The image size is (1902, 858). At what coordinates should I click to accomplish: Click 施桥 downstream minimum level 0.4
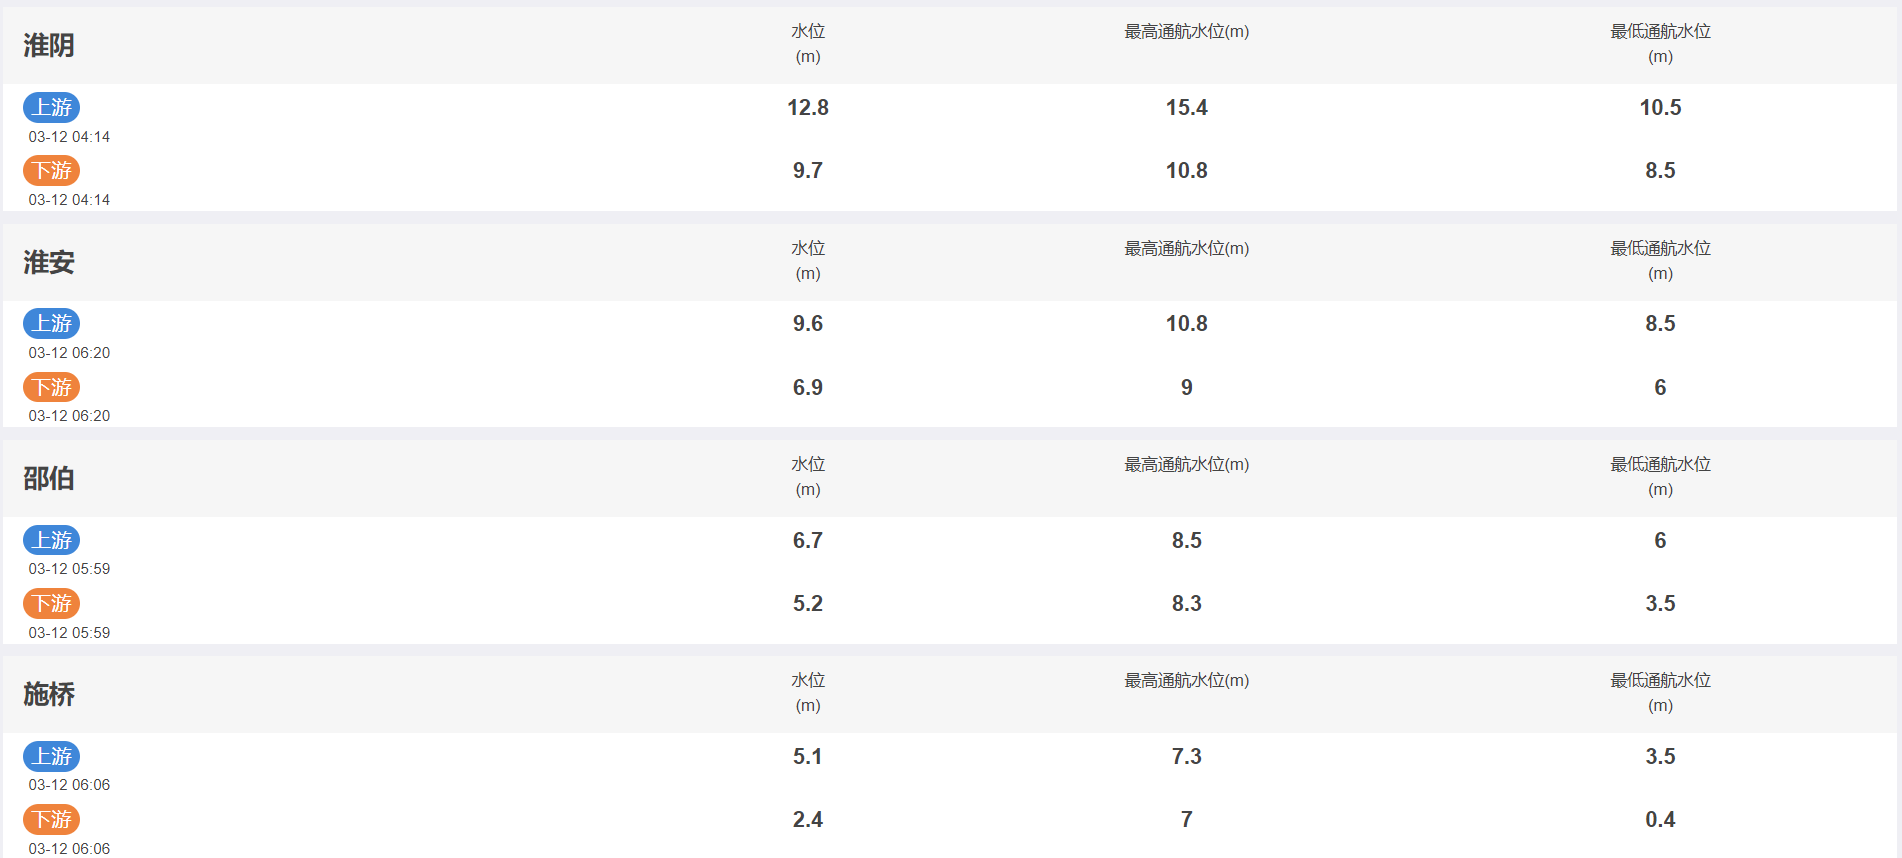pyautogui.click(x=1660, y=819)
